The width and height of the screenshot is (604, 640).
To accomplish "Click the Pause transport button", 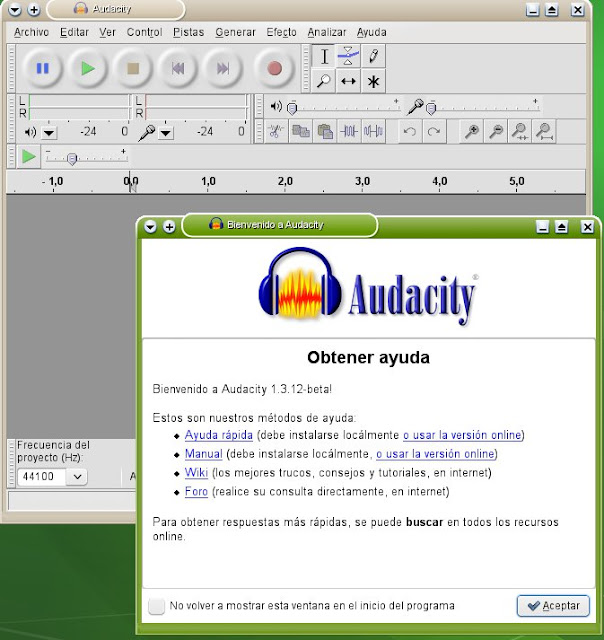I will point(42,69).
